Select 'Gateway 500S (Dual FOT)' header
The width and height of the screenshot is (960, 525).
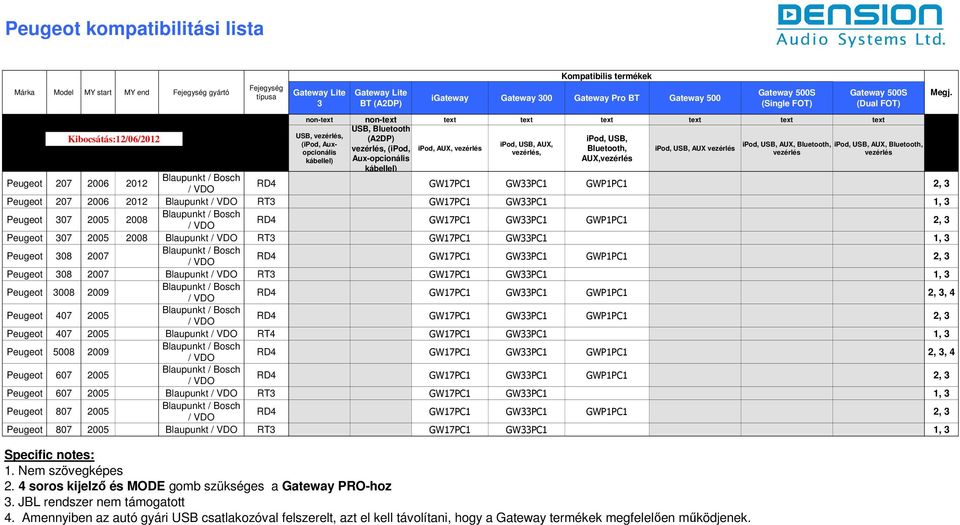(x=878, y=98)
